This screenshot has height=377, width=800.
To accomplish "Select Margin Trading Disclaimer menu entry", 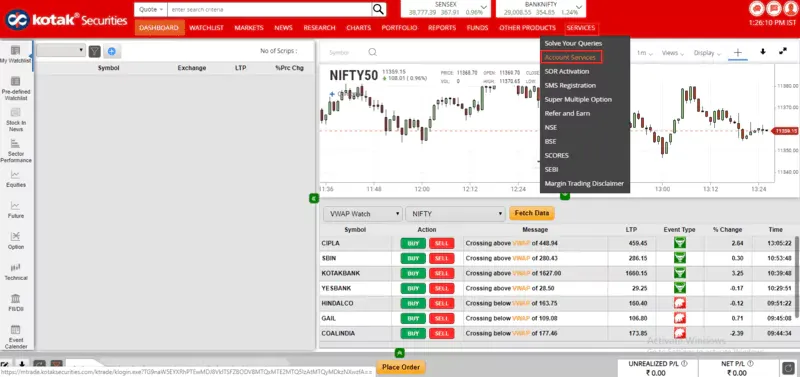I will 584,183.
